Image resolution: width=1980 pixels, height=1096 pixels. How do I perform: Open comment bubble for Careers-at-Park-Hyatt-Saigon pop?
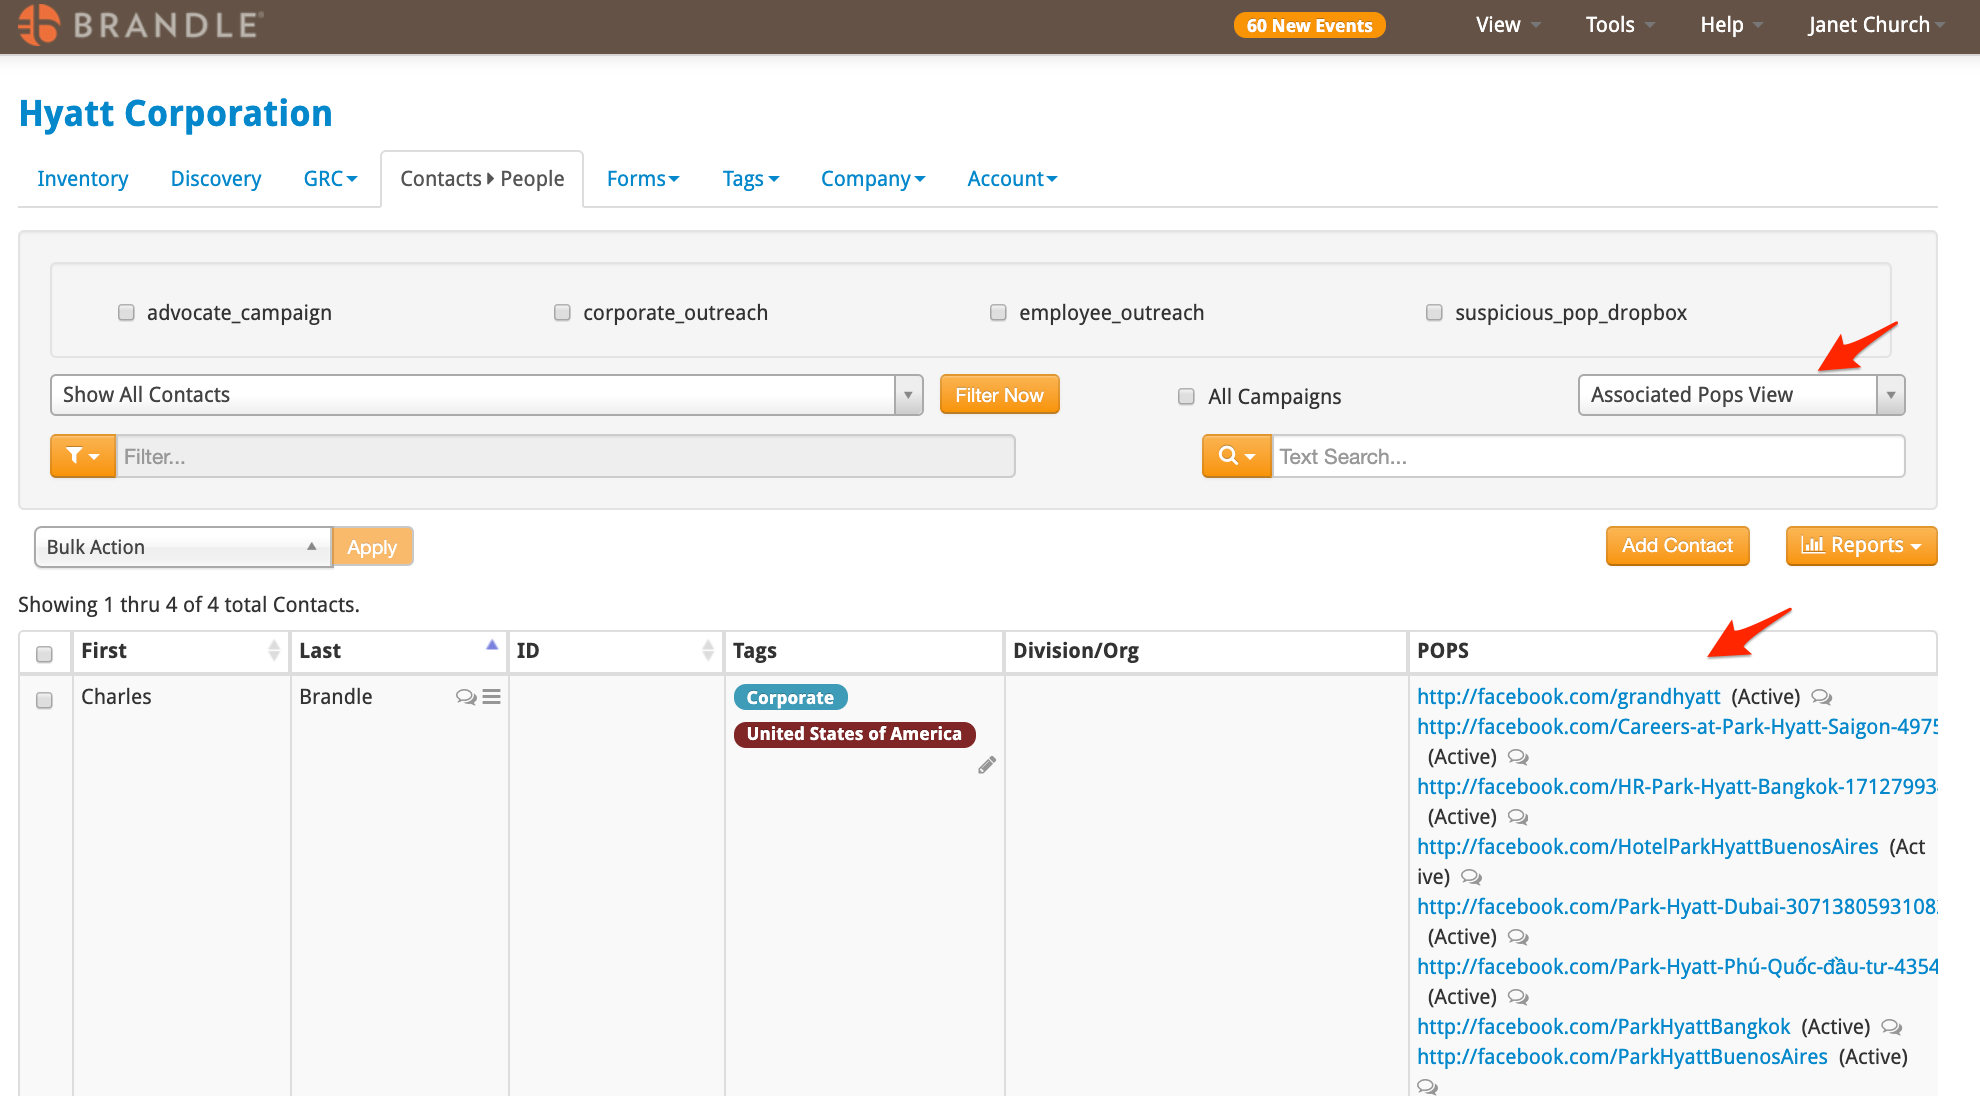pyautogui.click(x=1518, y=757)
